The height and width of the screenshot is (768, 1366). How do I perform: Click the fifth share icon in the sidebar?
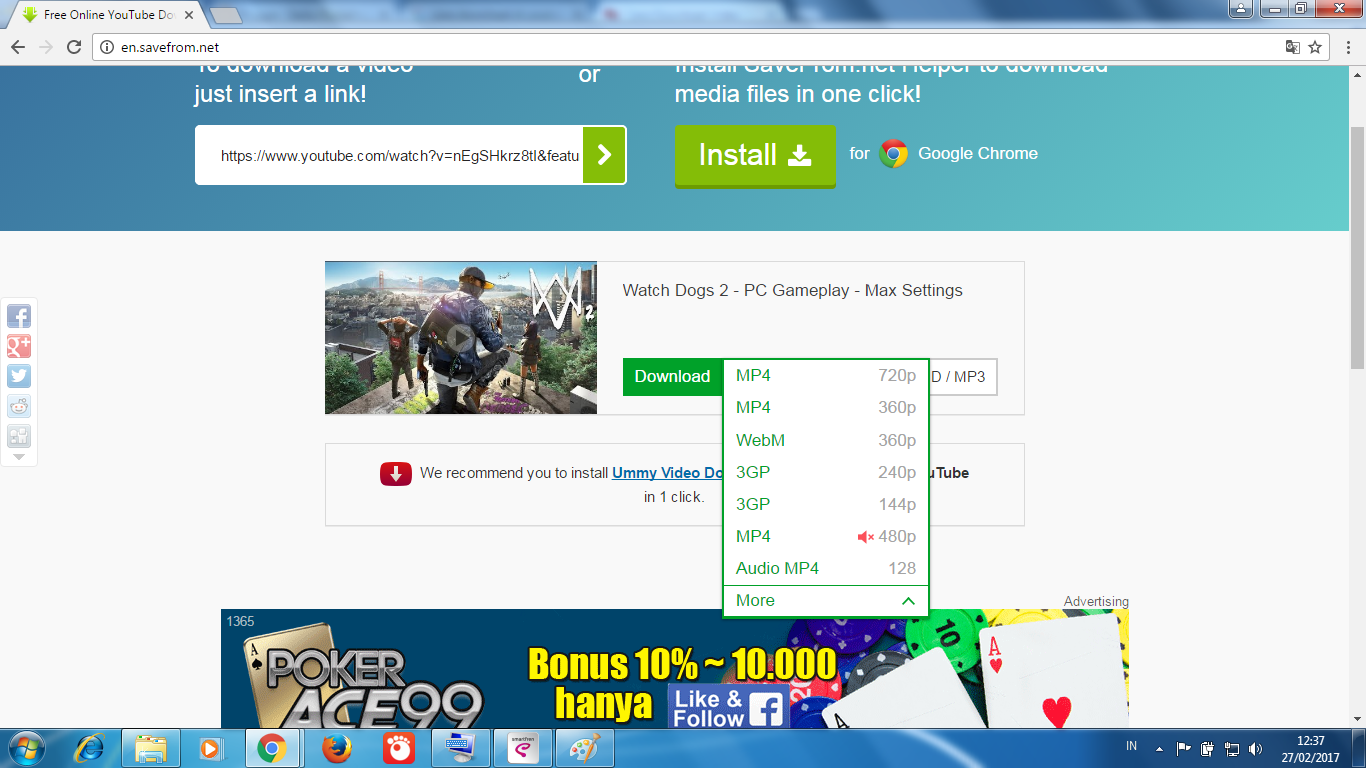tap(19, 436)
